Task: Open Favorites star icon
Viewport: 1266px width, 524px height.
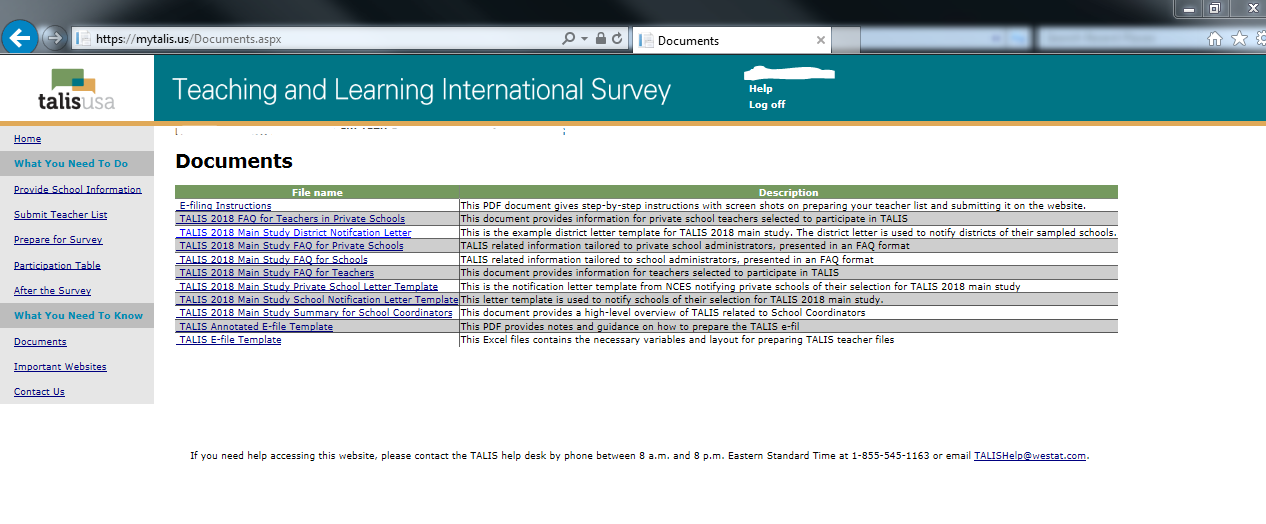Action: 1238,38
